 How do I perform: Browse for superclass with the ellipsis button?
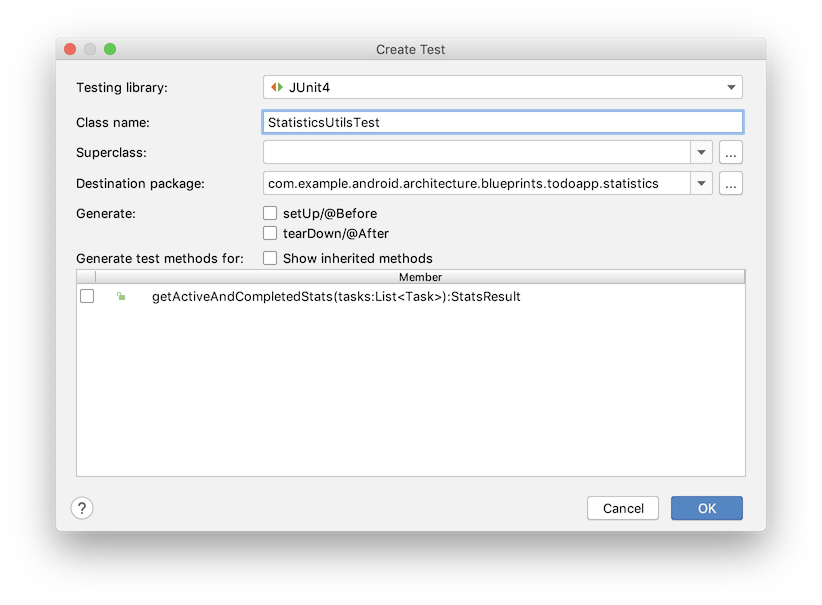[731, 153]
